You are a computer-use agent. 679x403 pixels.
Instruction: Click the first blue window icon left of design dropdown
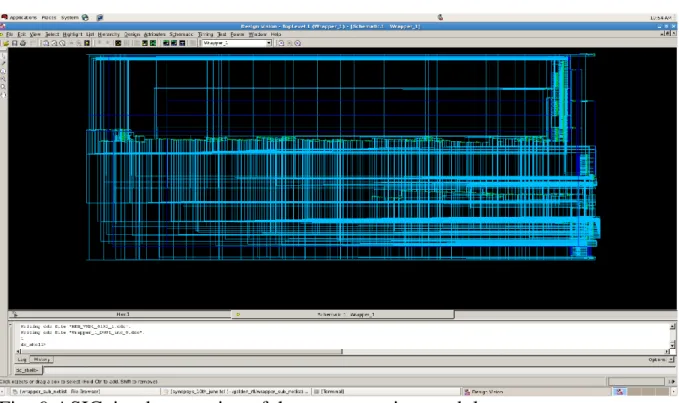166,43
